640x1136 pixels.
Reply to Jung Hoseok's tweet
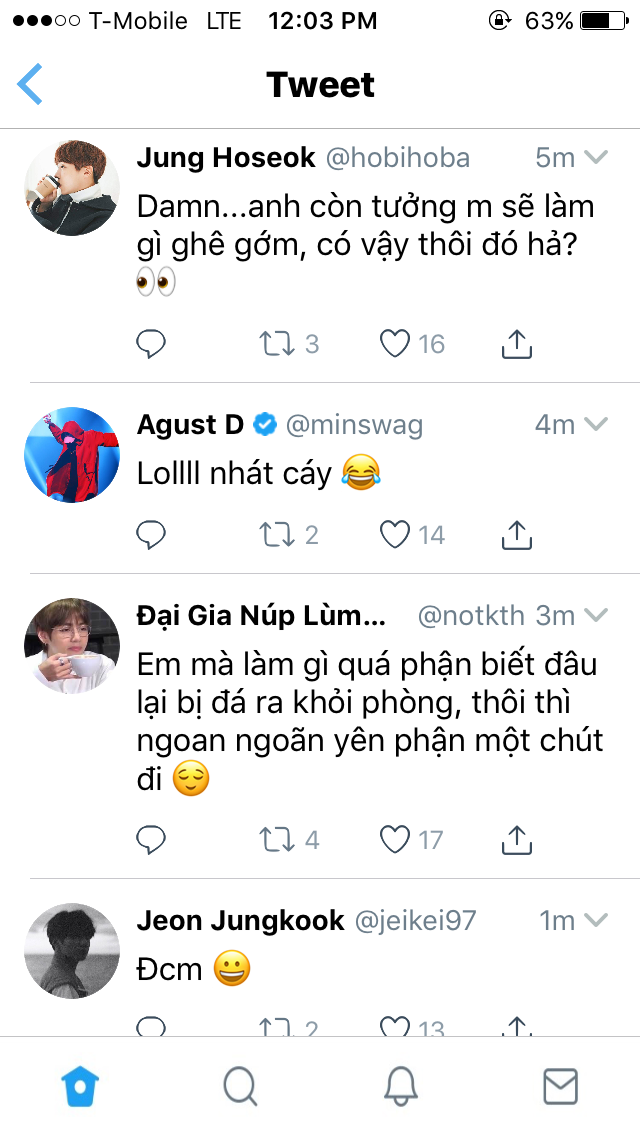coord(151,344)
